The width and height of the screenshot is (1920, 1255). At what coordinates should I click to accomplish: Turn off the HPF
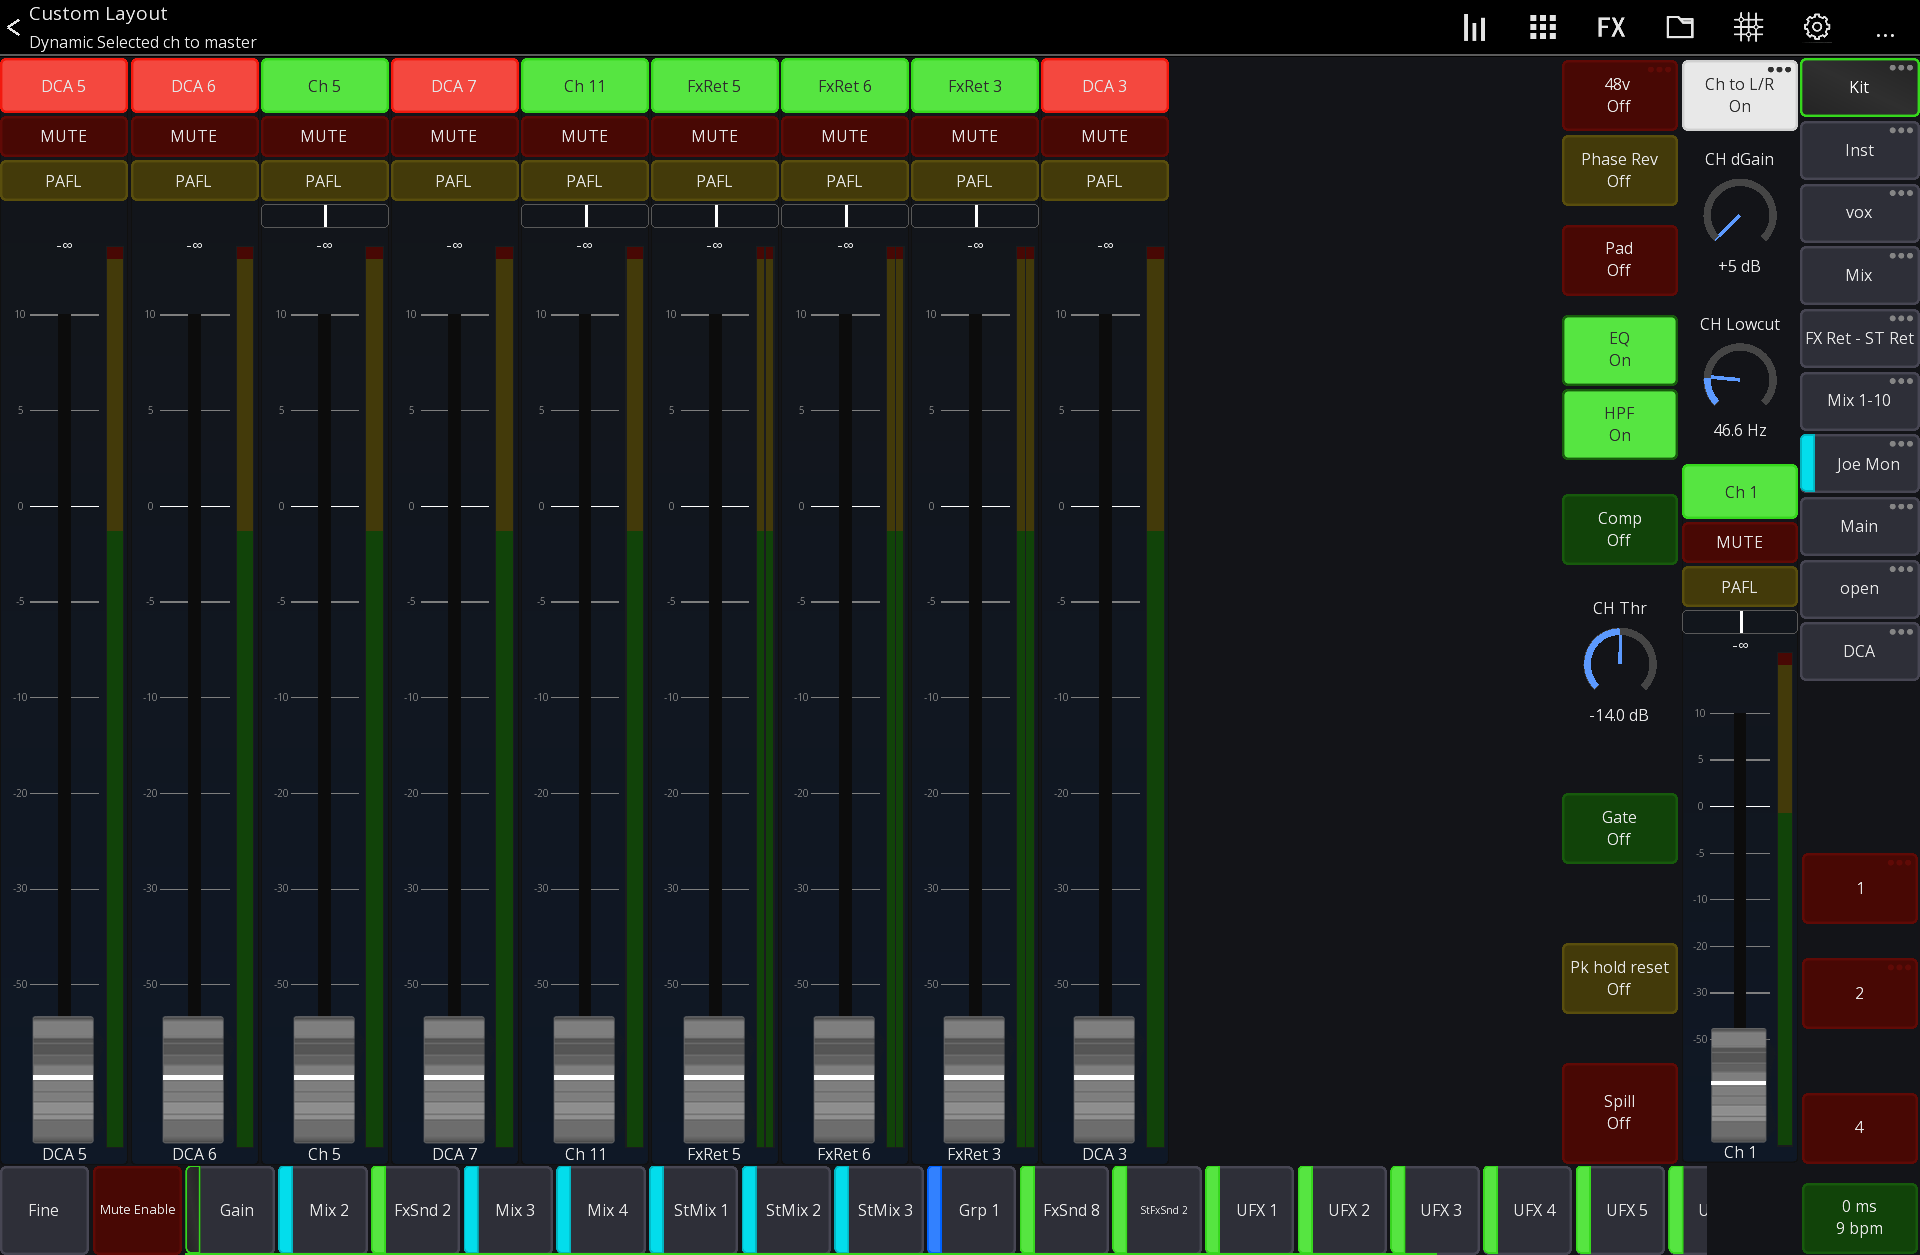(1619, 425)
